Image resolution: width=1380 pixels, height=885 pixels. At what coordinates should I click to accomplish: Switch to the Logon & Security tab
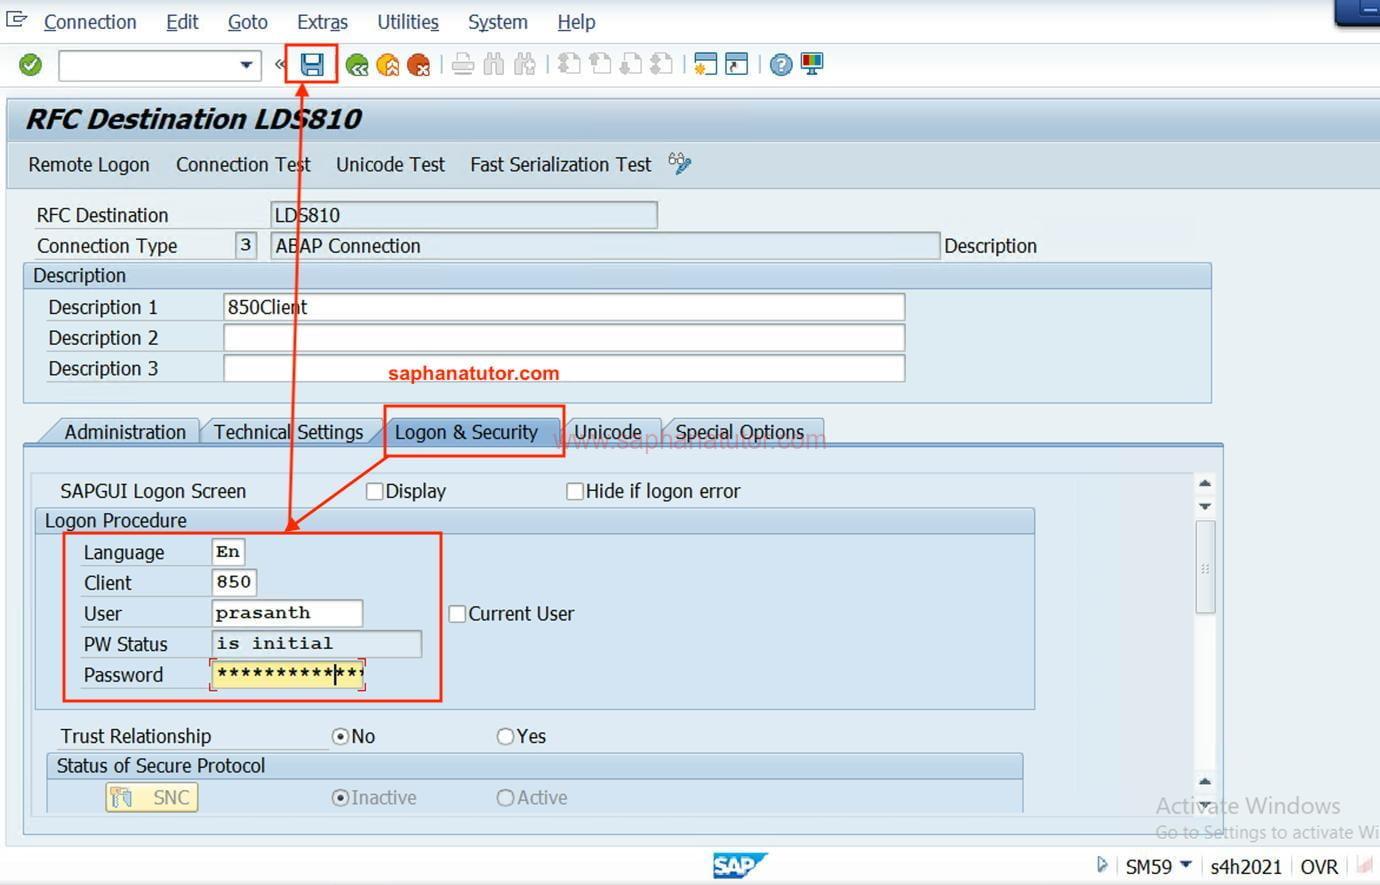(466, 432)
